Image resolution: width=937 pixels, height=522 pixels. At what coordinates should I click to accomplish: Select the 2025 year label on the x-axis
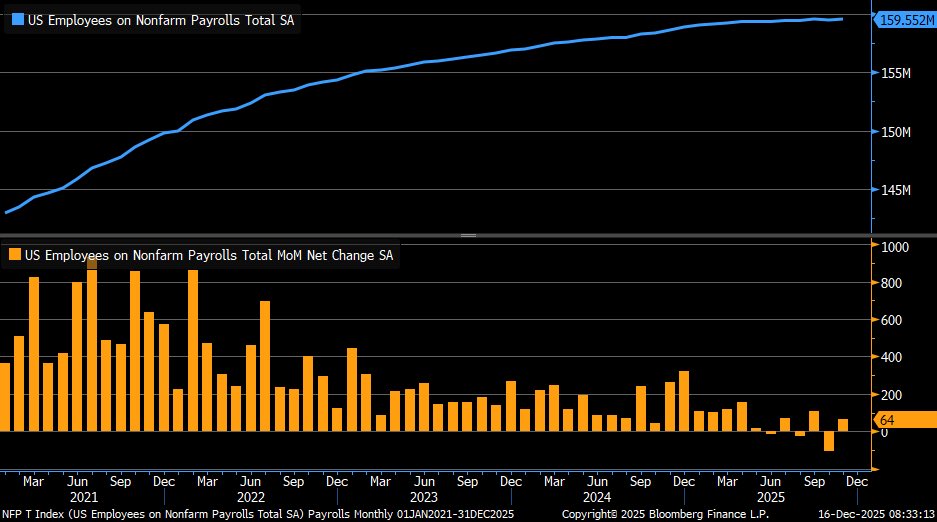770,496
